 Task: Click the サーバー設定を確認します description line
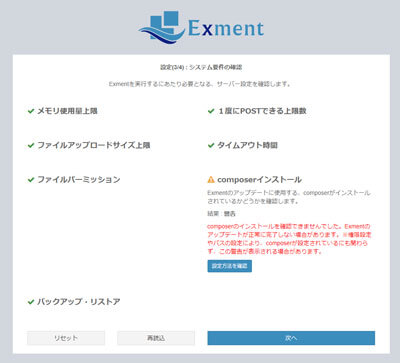point(200,84)
